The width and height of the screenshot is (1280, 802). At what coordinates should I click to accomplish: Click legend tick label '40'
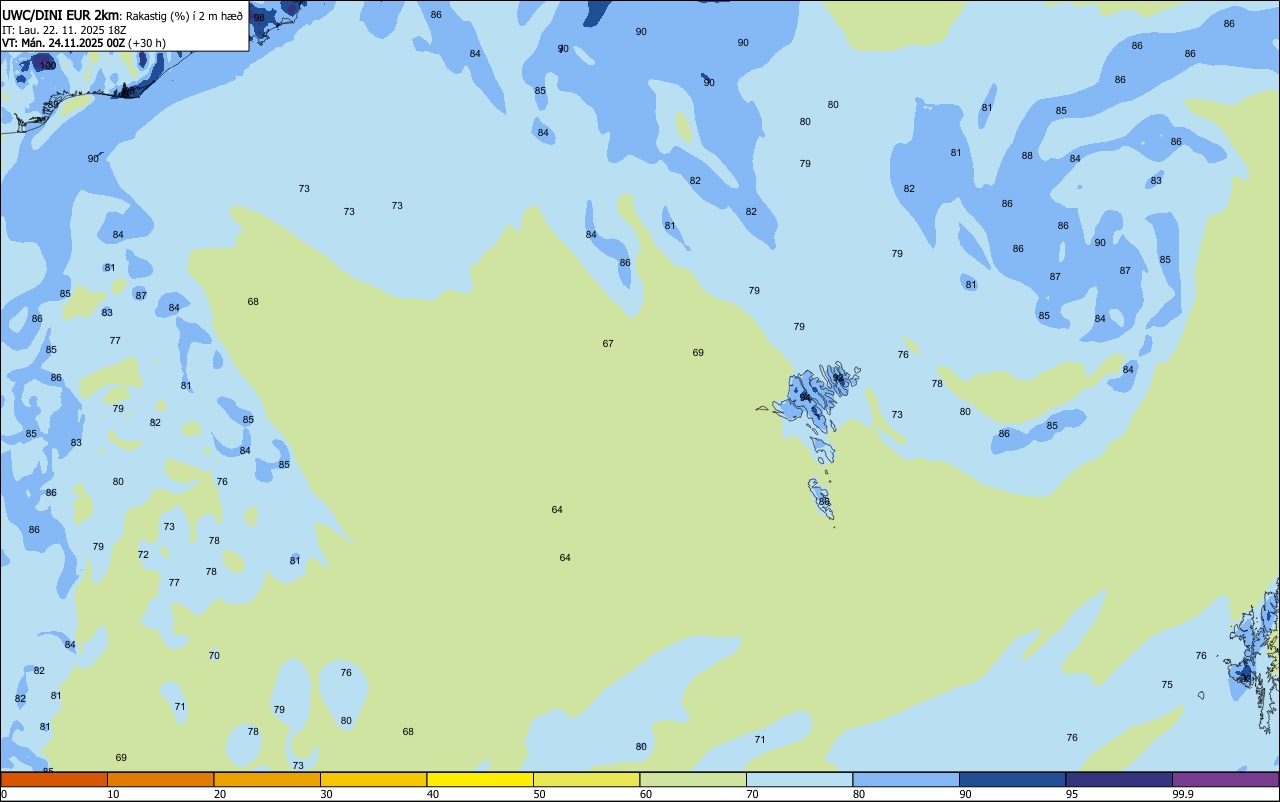(433, 794)
